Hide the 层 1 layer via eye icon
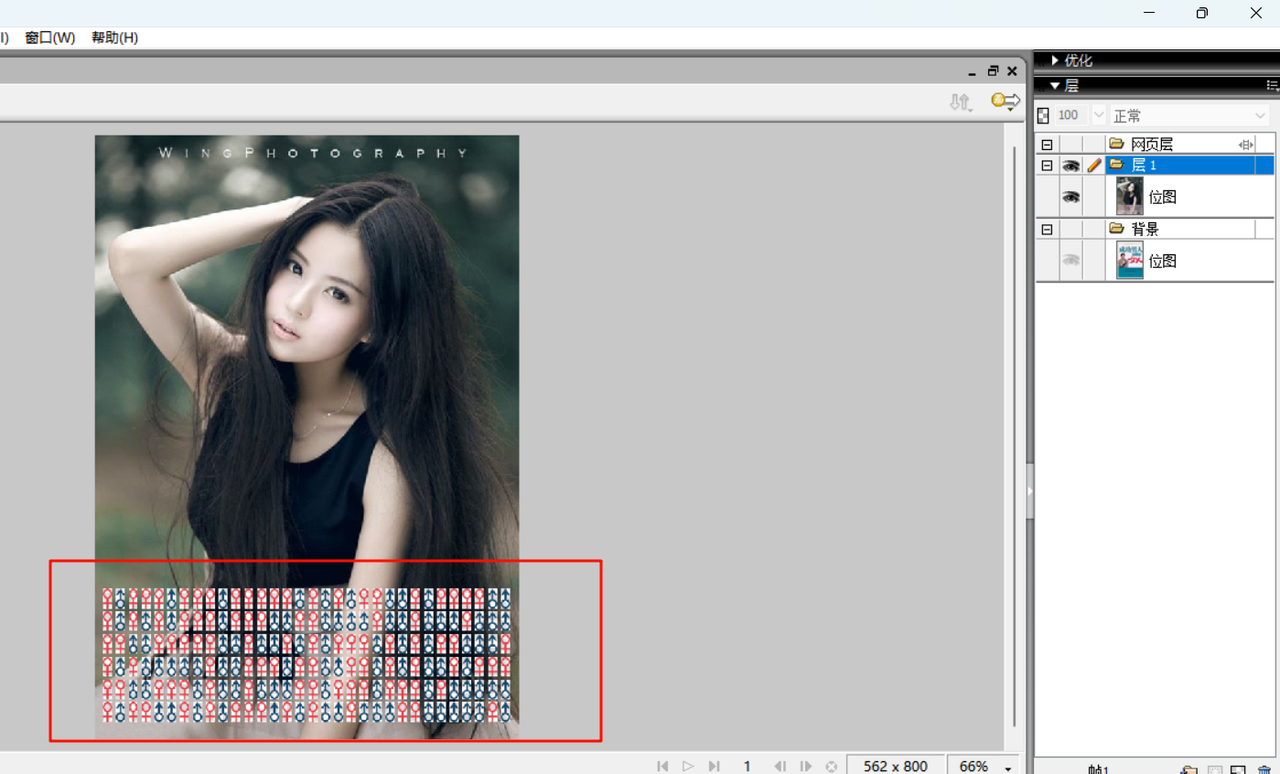This screenshot has height=774, width=1280. tap(1071, 165)
